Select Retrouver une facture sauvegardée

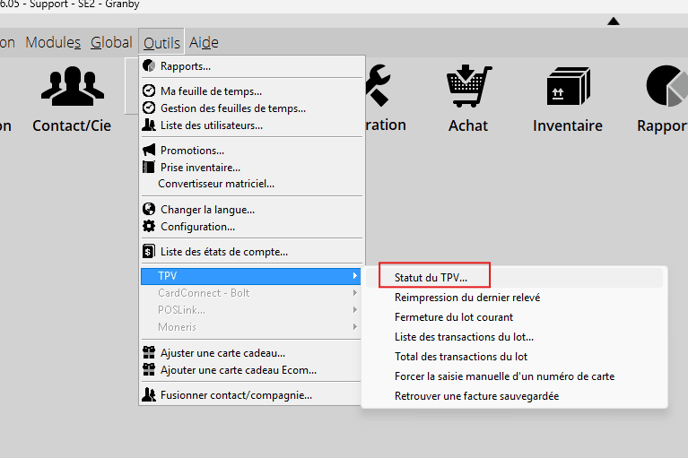476,396
